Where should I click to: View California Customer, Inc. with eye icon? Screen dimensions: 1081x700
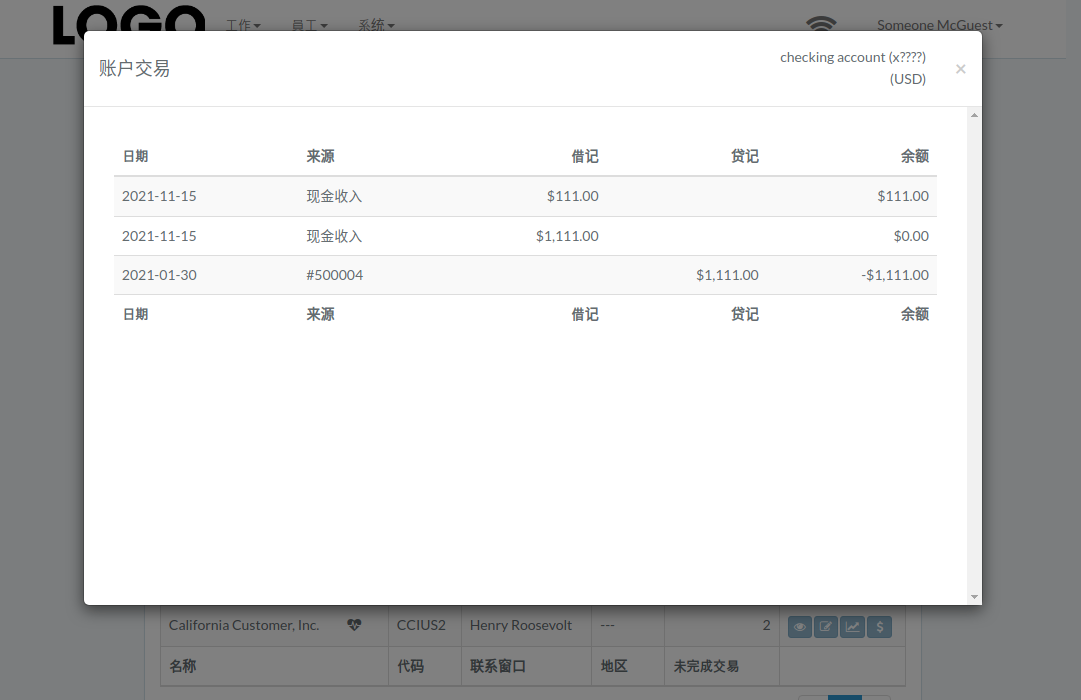[x=800, y=627]
